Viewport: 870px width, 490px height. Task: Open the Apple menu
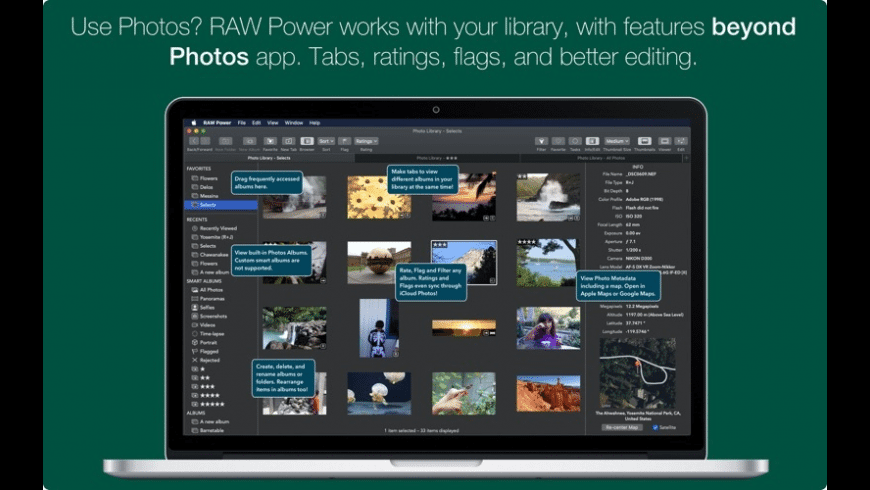tap(194, 123)
